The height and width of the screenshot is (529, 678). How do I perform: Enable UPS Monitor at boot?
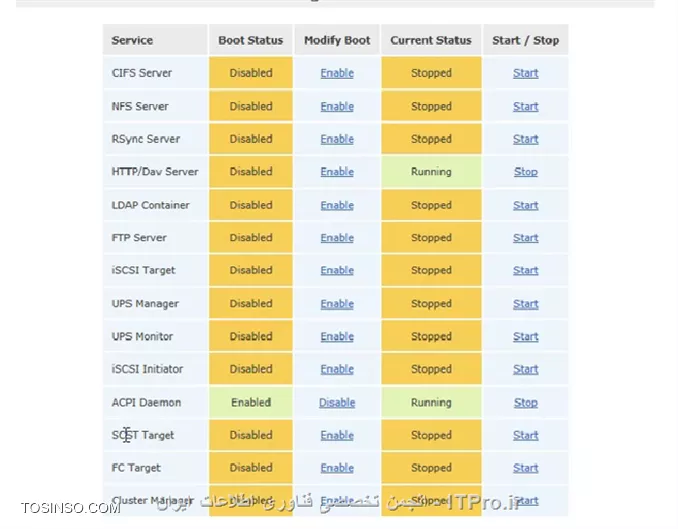pyautogui.click(x=337, y=337)
